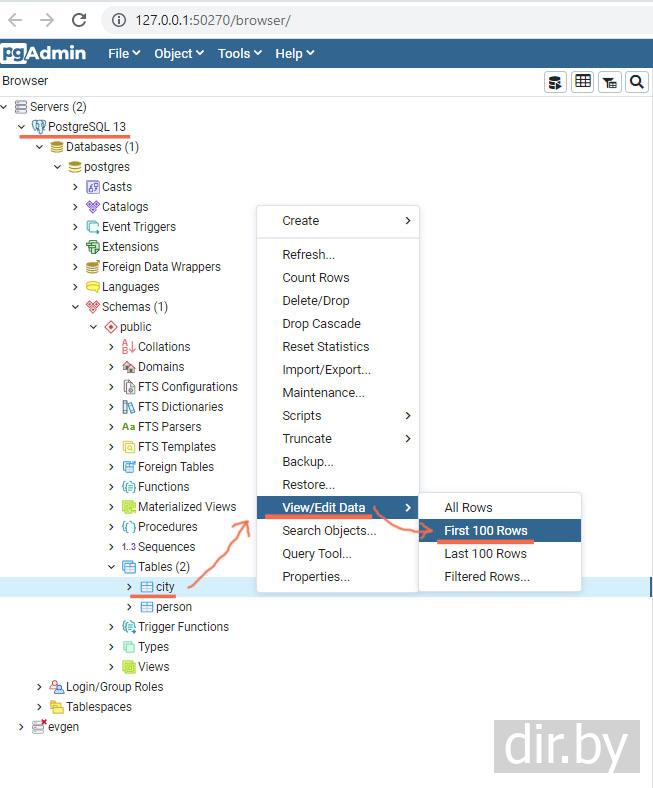Click the Trigger Functions node icon

click(x=129, y=627)
